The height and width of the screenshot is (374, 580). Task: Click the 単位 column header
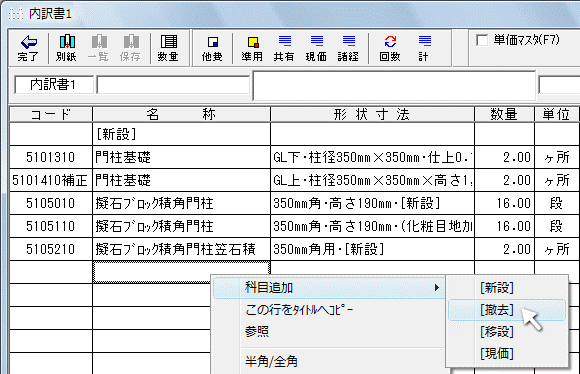pos(557,115)
